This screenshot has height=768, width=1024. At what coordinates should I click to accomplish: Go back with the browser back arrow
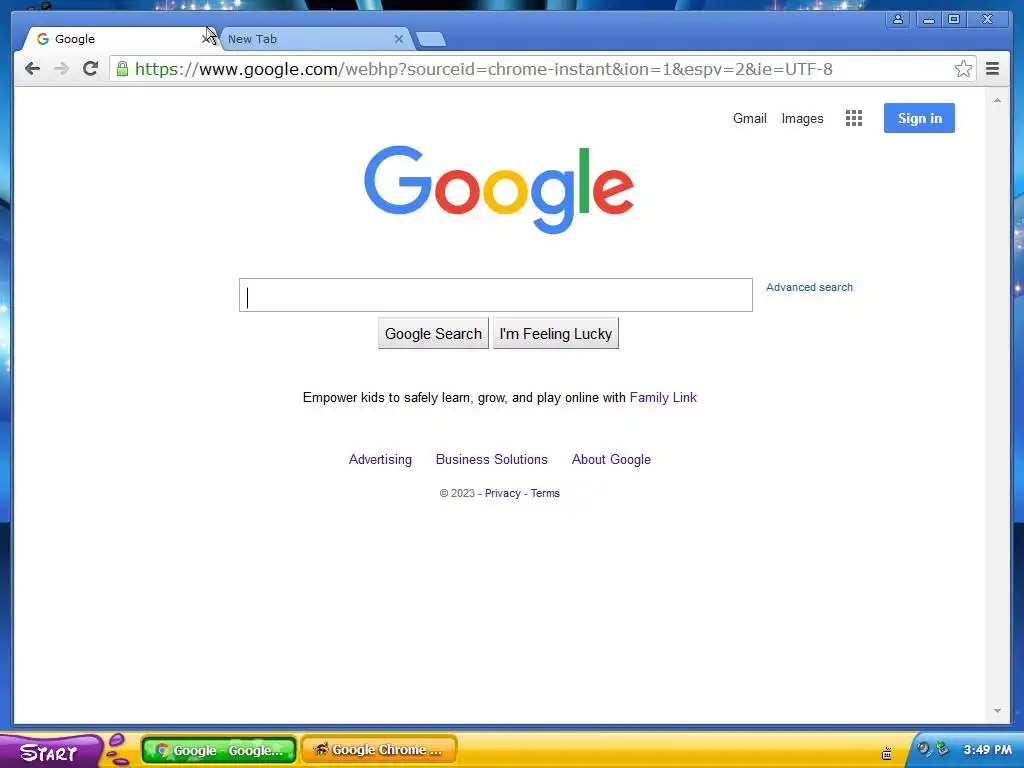(x=32, y=69)
